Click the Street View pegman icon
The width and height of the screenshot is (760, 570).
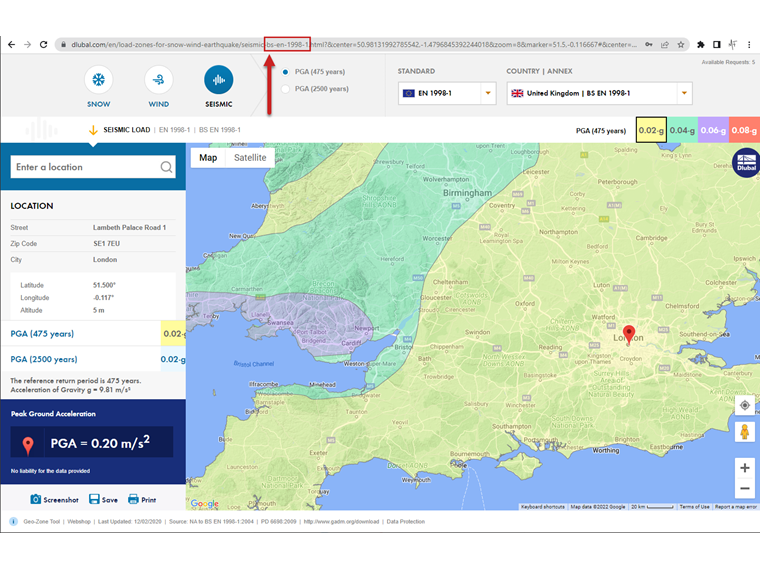[x=745, y=431]
